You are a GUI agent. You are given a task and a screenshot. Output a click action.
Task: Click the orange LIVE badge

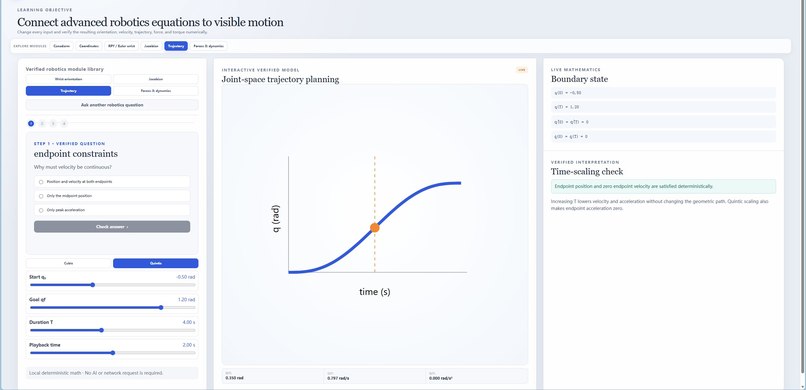522,70
